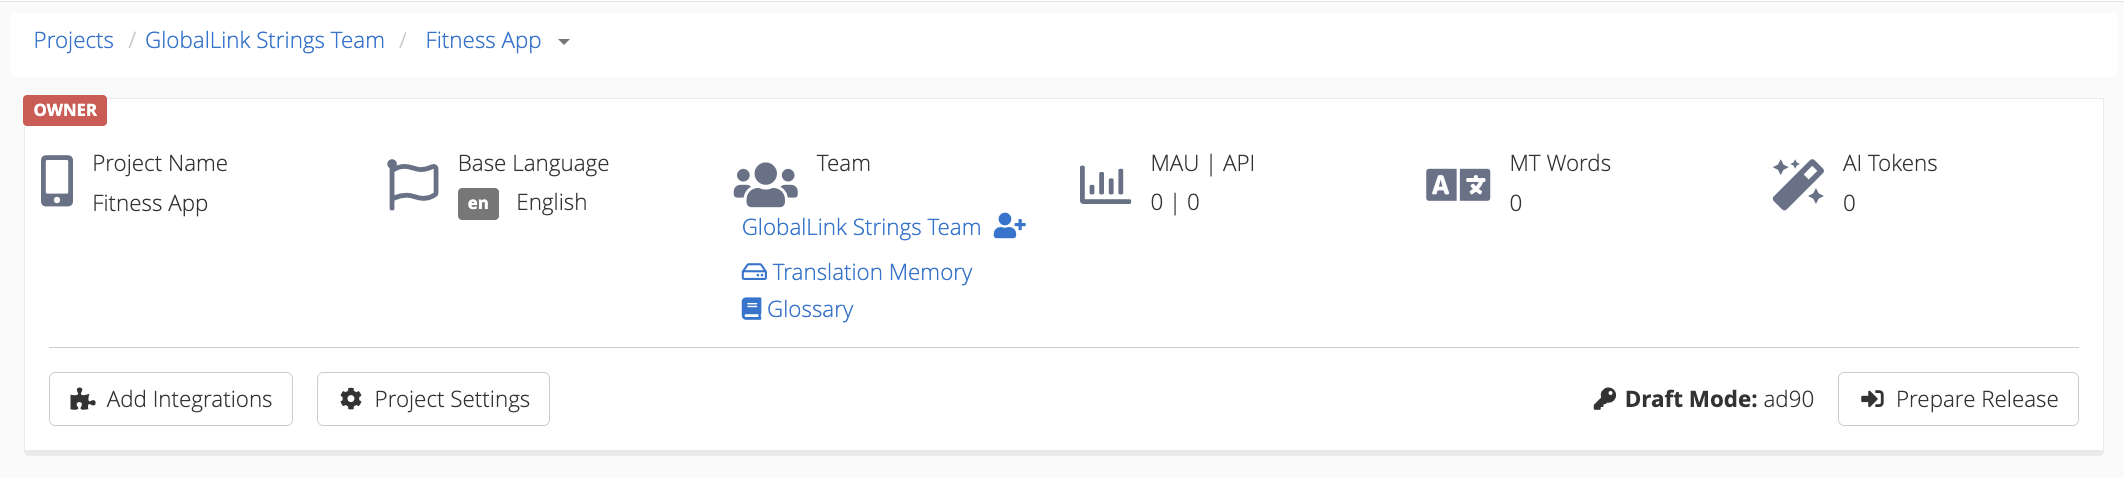
Task: Click the MAU bar chart icon
Action: coord(1105,184)
